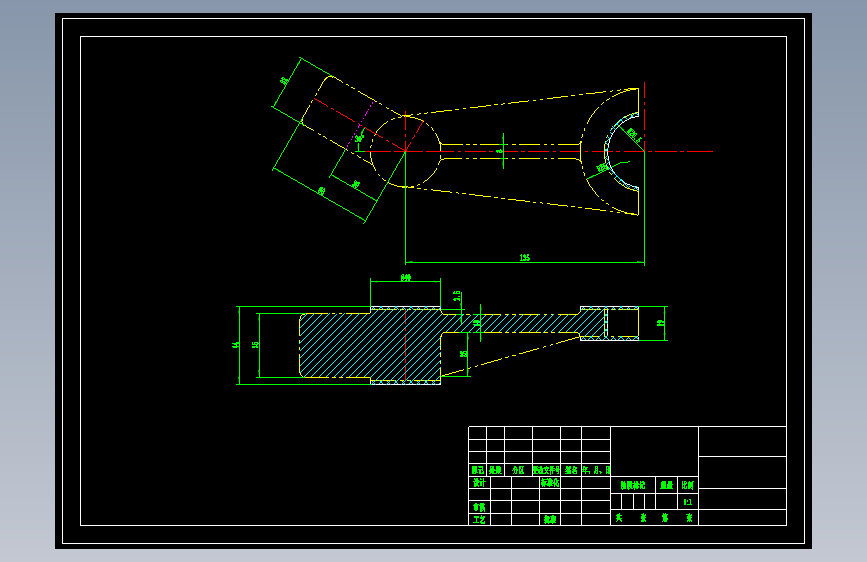
Task: Click the 重量 label cell
Action: click(667, 485)
